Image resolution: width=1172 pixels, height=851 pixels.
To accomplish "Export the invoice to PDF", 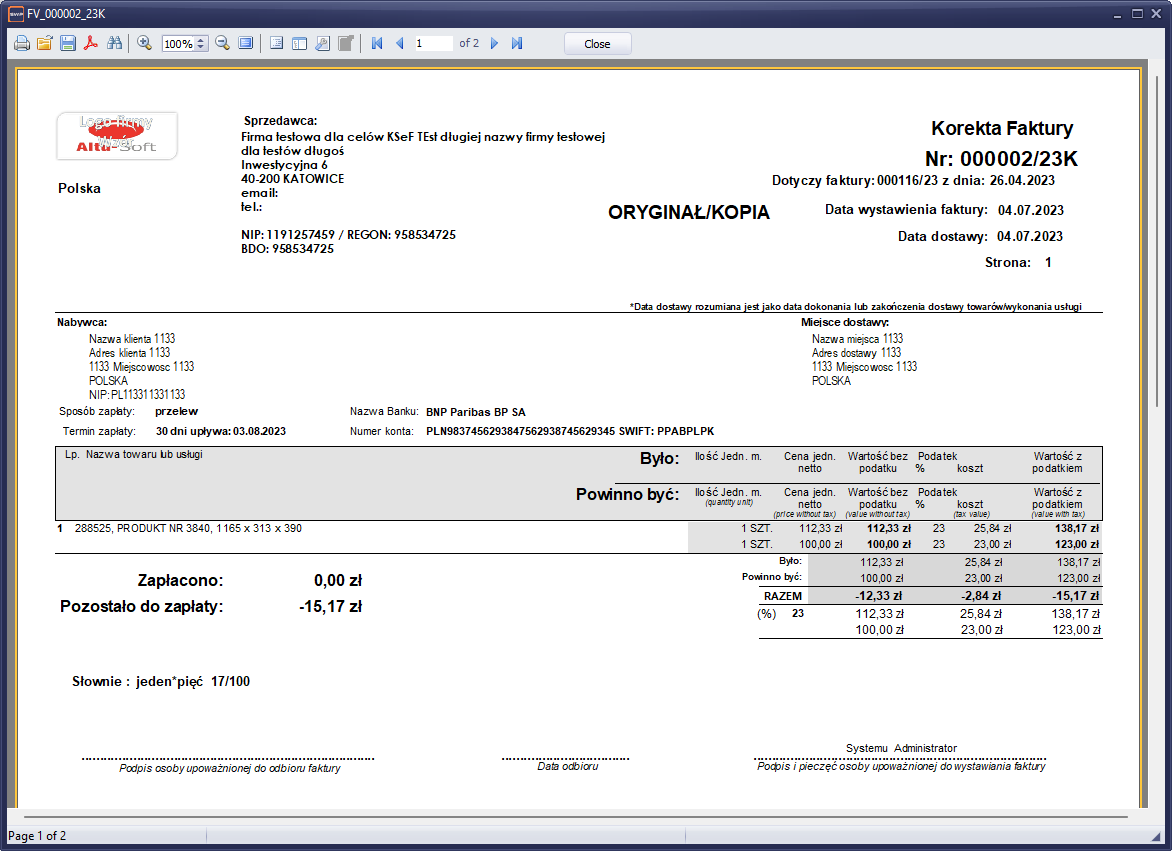I will (91, 44).
